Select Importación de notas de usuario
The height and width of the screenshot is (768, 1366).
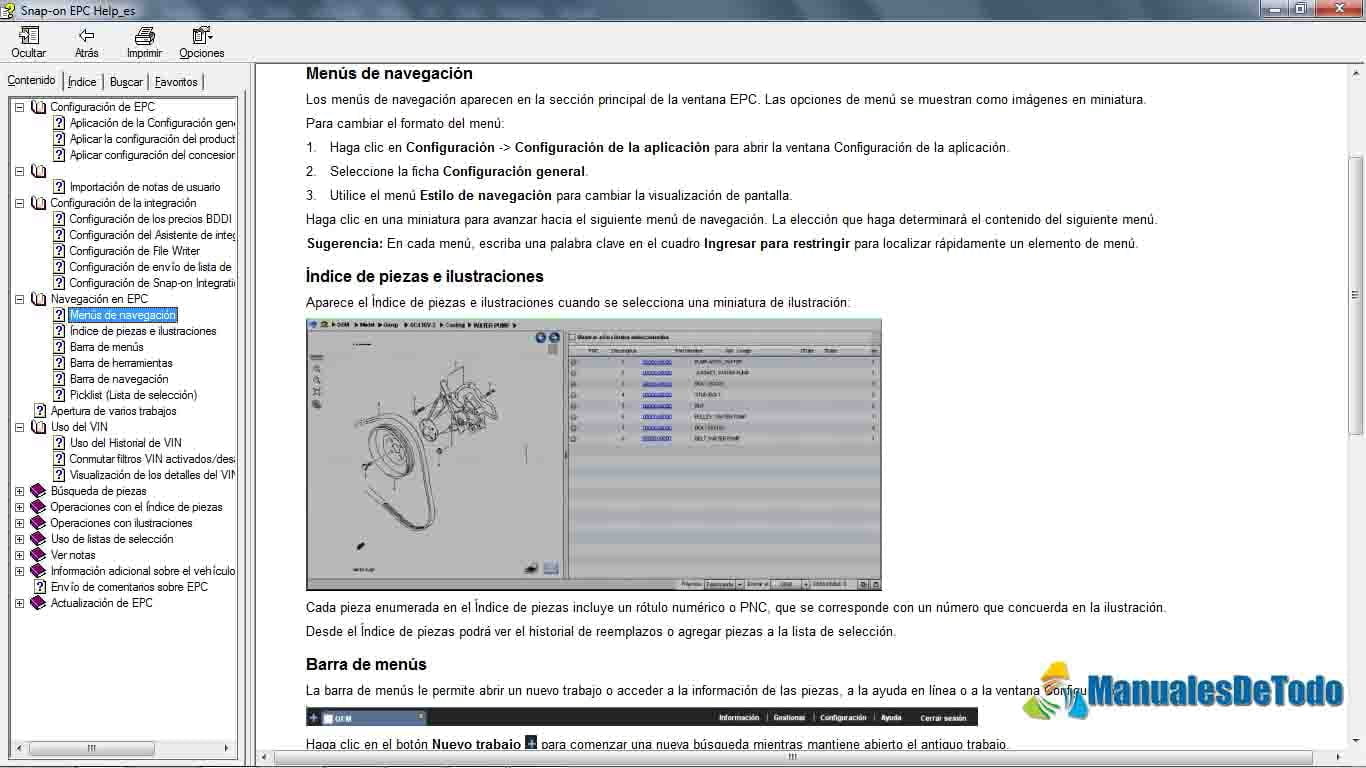[x=145, y=187]
